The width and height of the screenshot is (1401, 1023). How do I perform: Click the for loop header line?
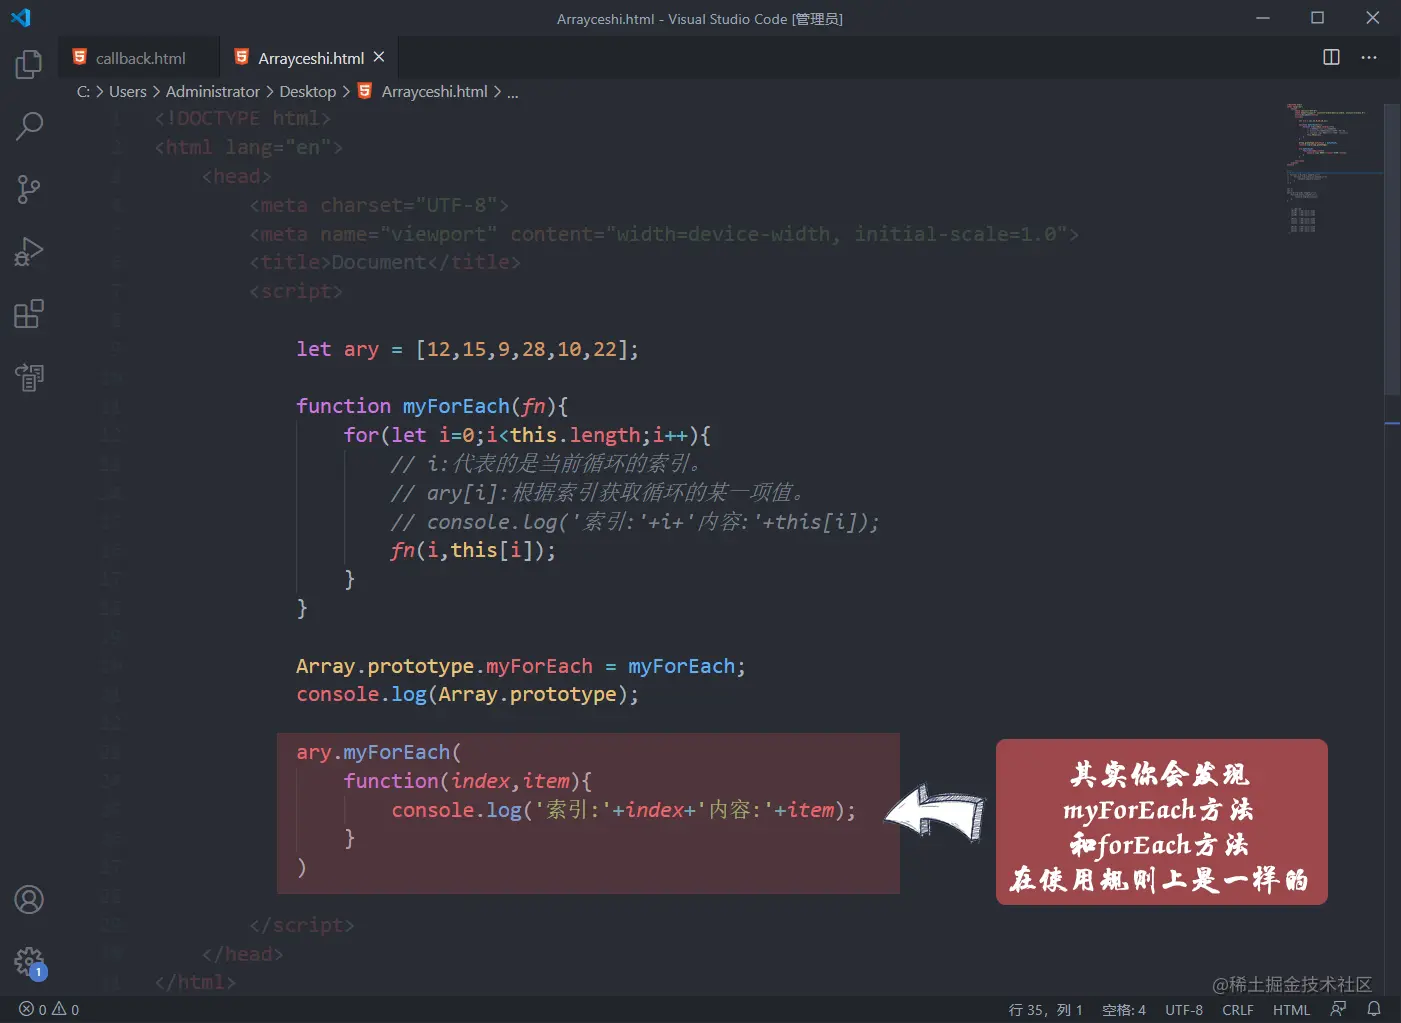pos(527,435)
